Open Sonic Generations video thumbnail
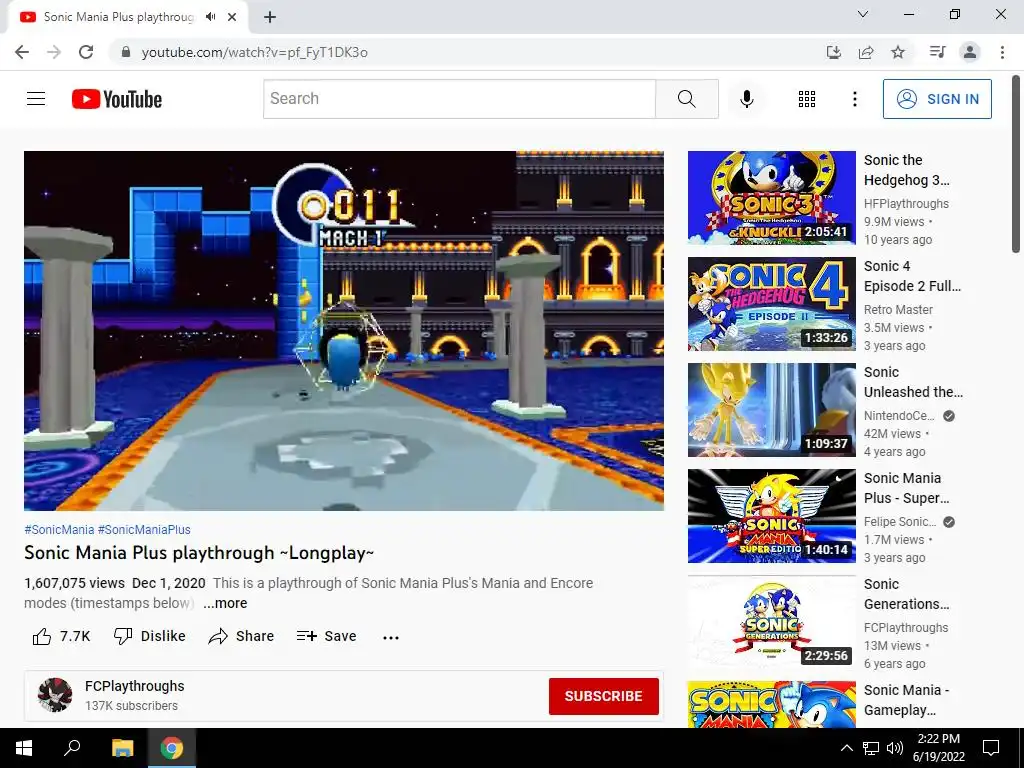This screenshot has width=1024, height=768. 771,622
